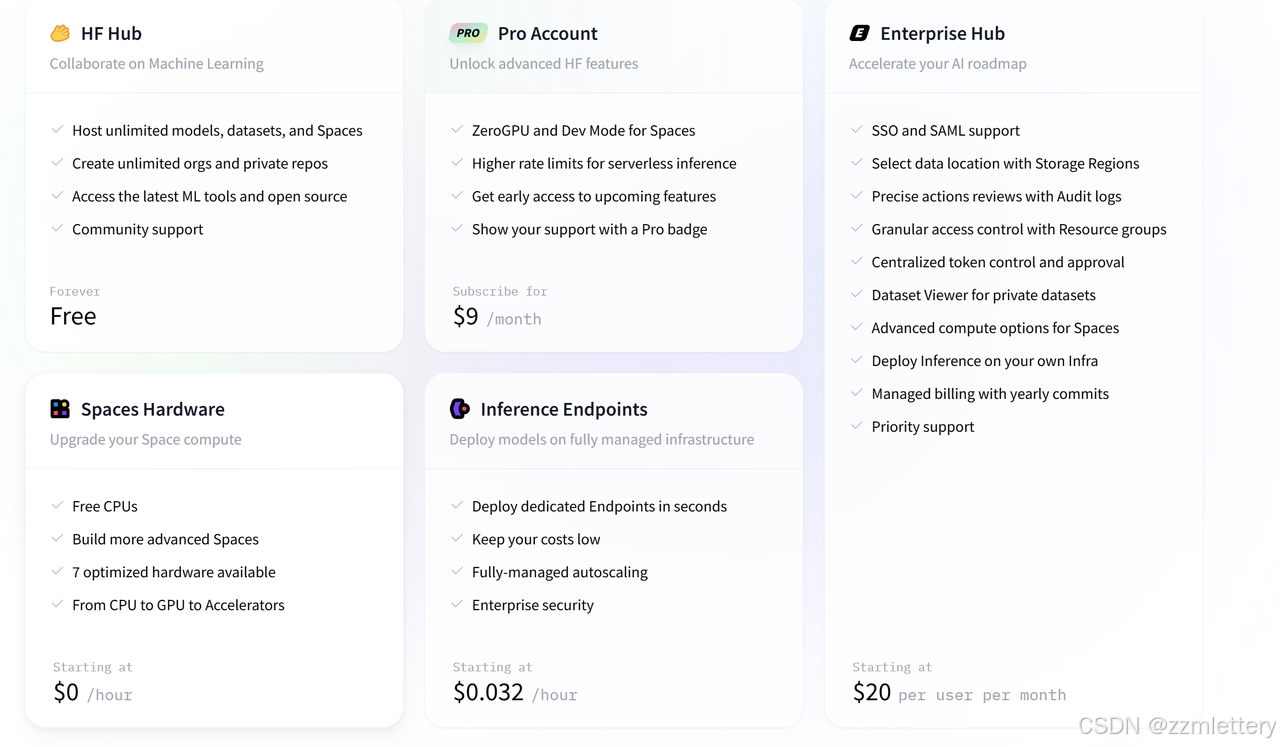The height and width of the screenshot is (747, 1280).
Task: Select 'Upgrade your Space compute' subtitle
Action: click(146, 439)
